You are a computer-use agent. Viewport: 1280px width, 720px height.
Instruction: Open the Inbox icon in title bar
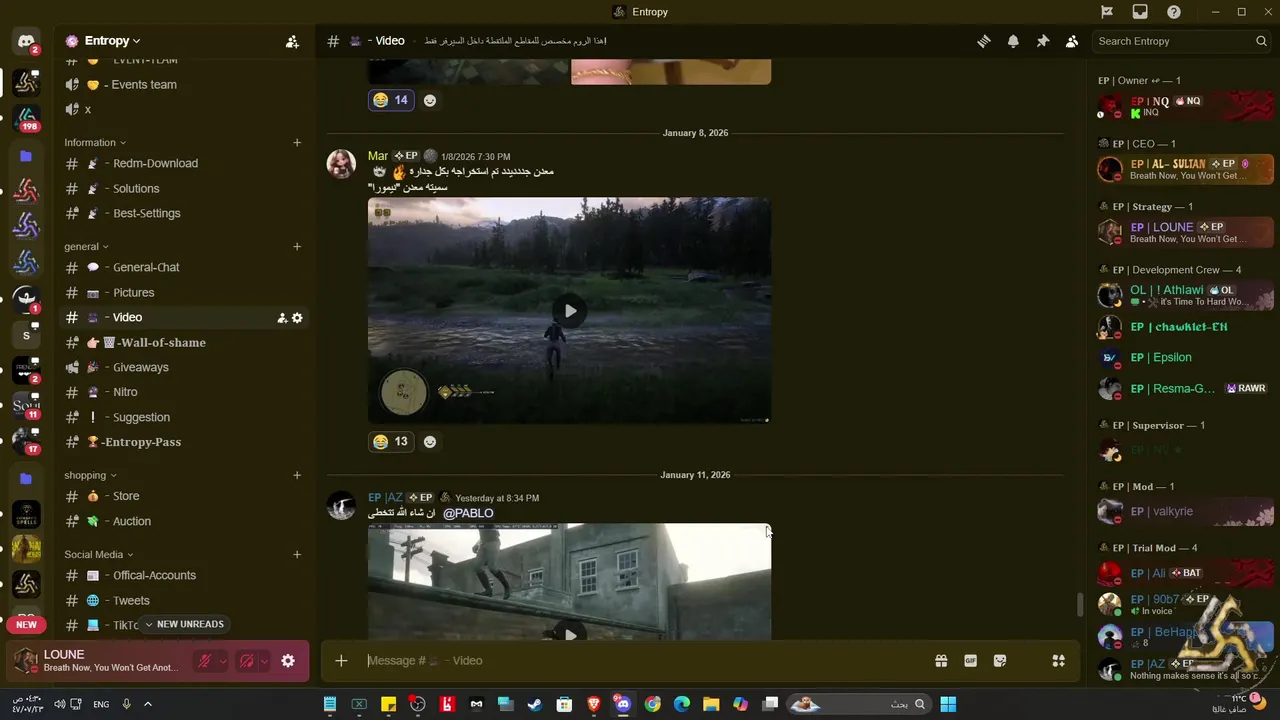(x=1140, y=12)
